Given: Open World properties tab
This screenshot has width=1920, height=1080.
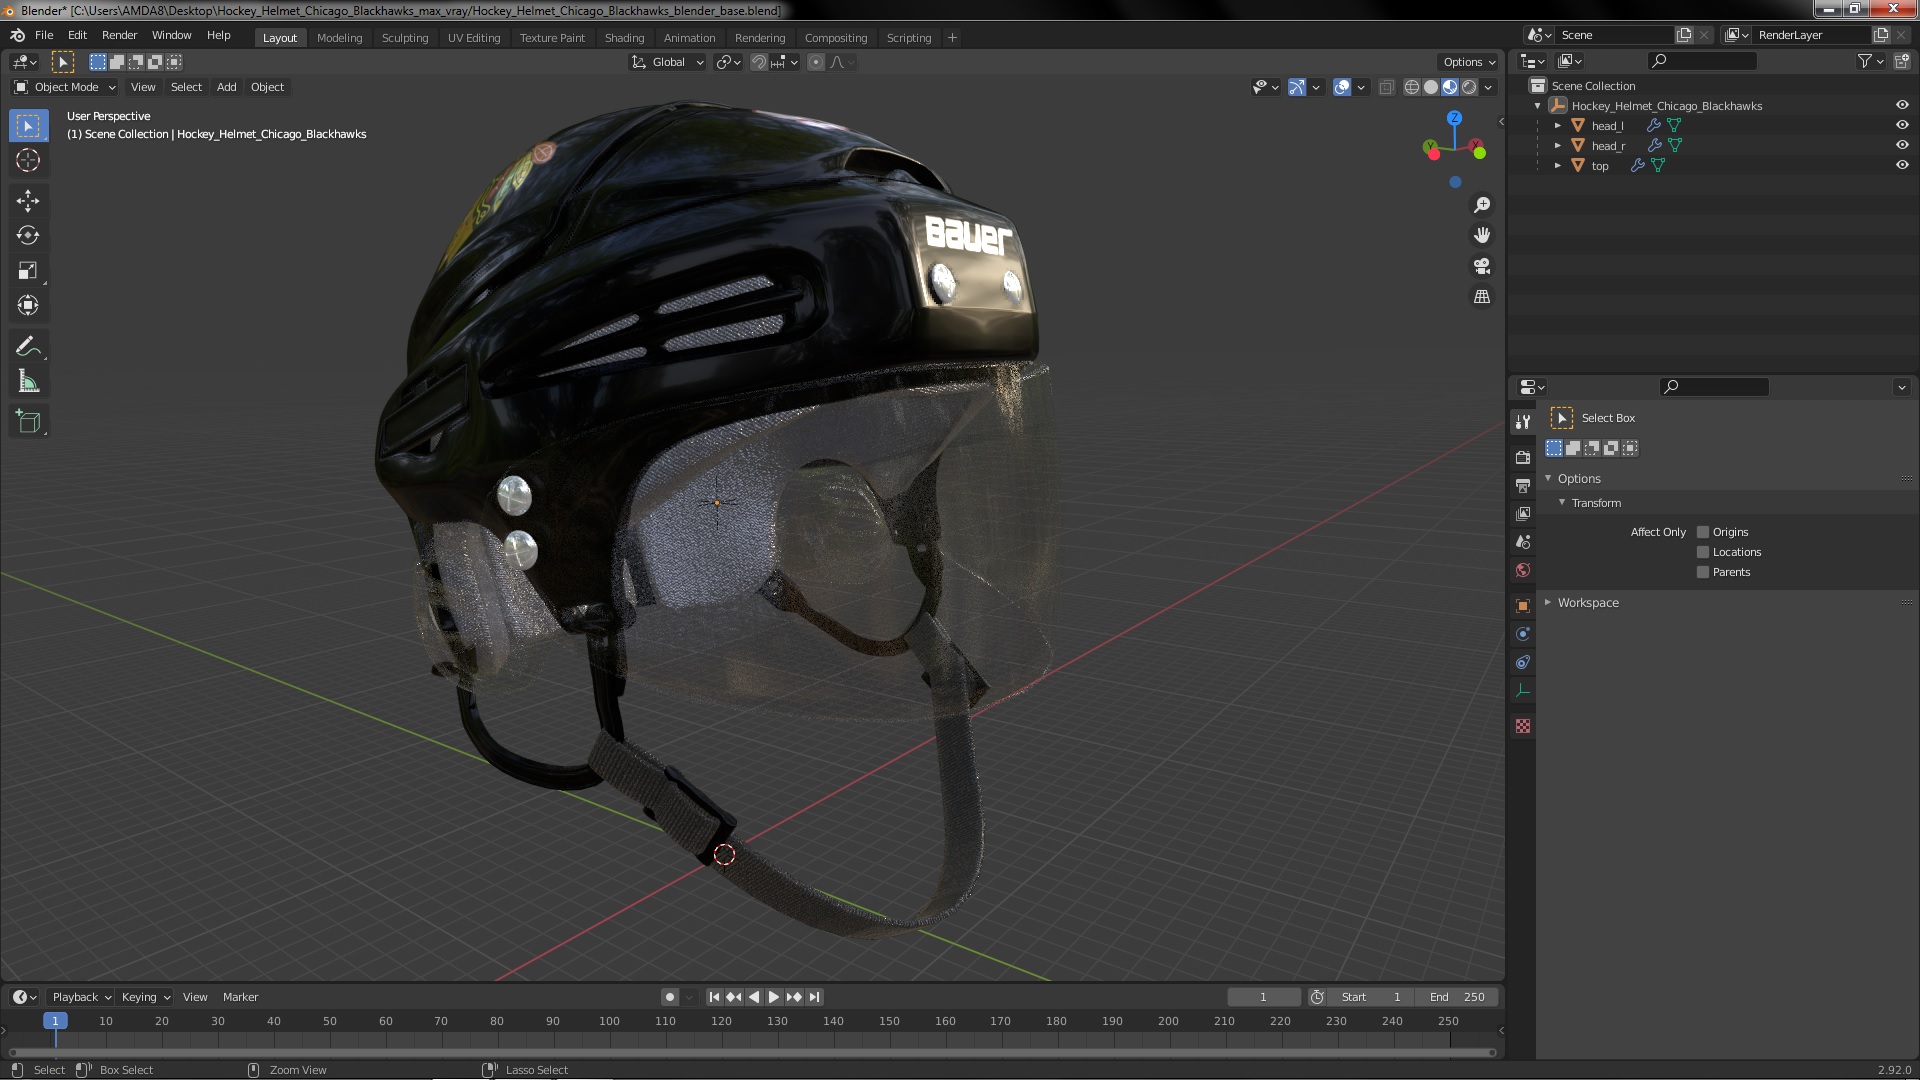Looking at the screenshot, I should [1523, 570].
